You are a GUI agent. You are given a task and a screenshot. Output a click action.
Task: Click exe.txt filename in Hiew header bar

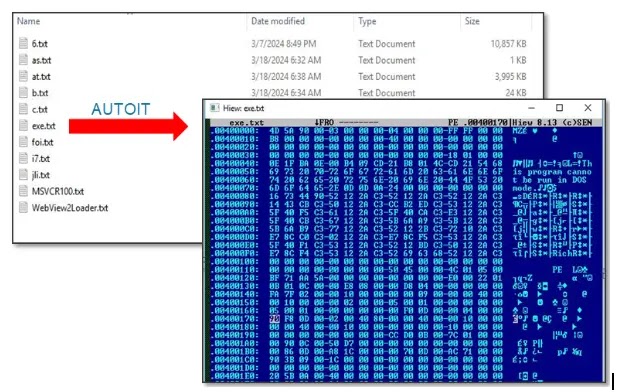click(246, 123)
